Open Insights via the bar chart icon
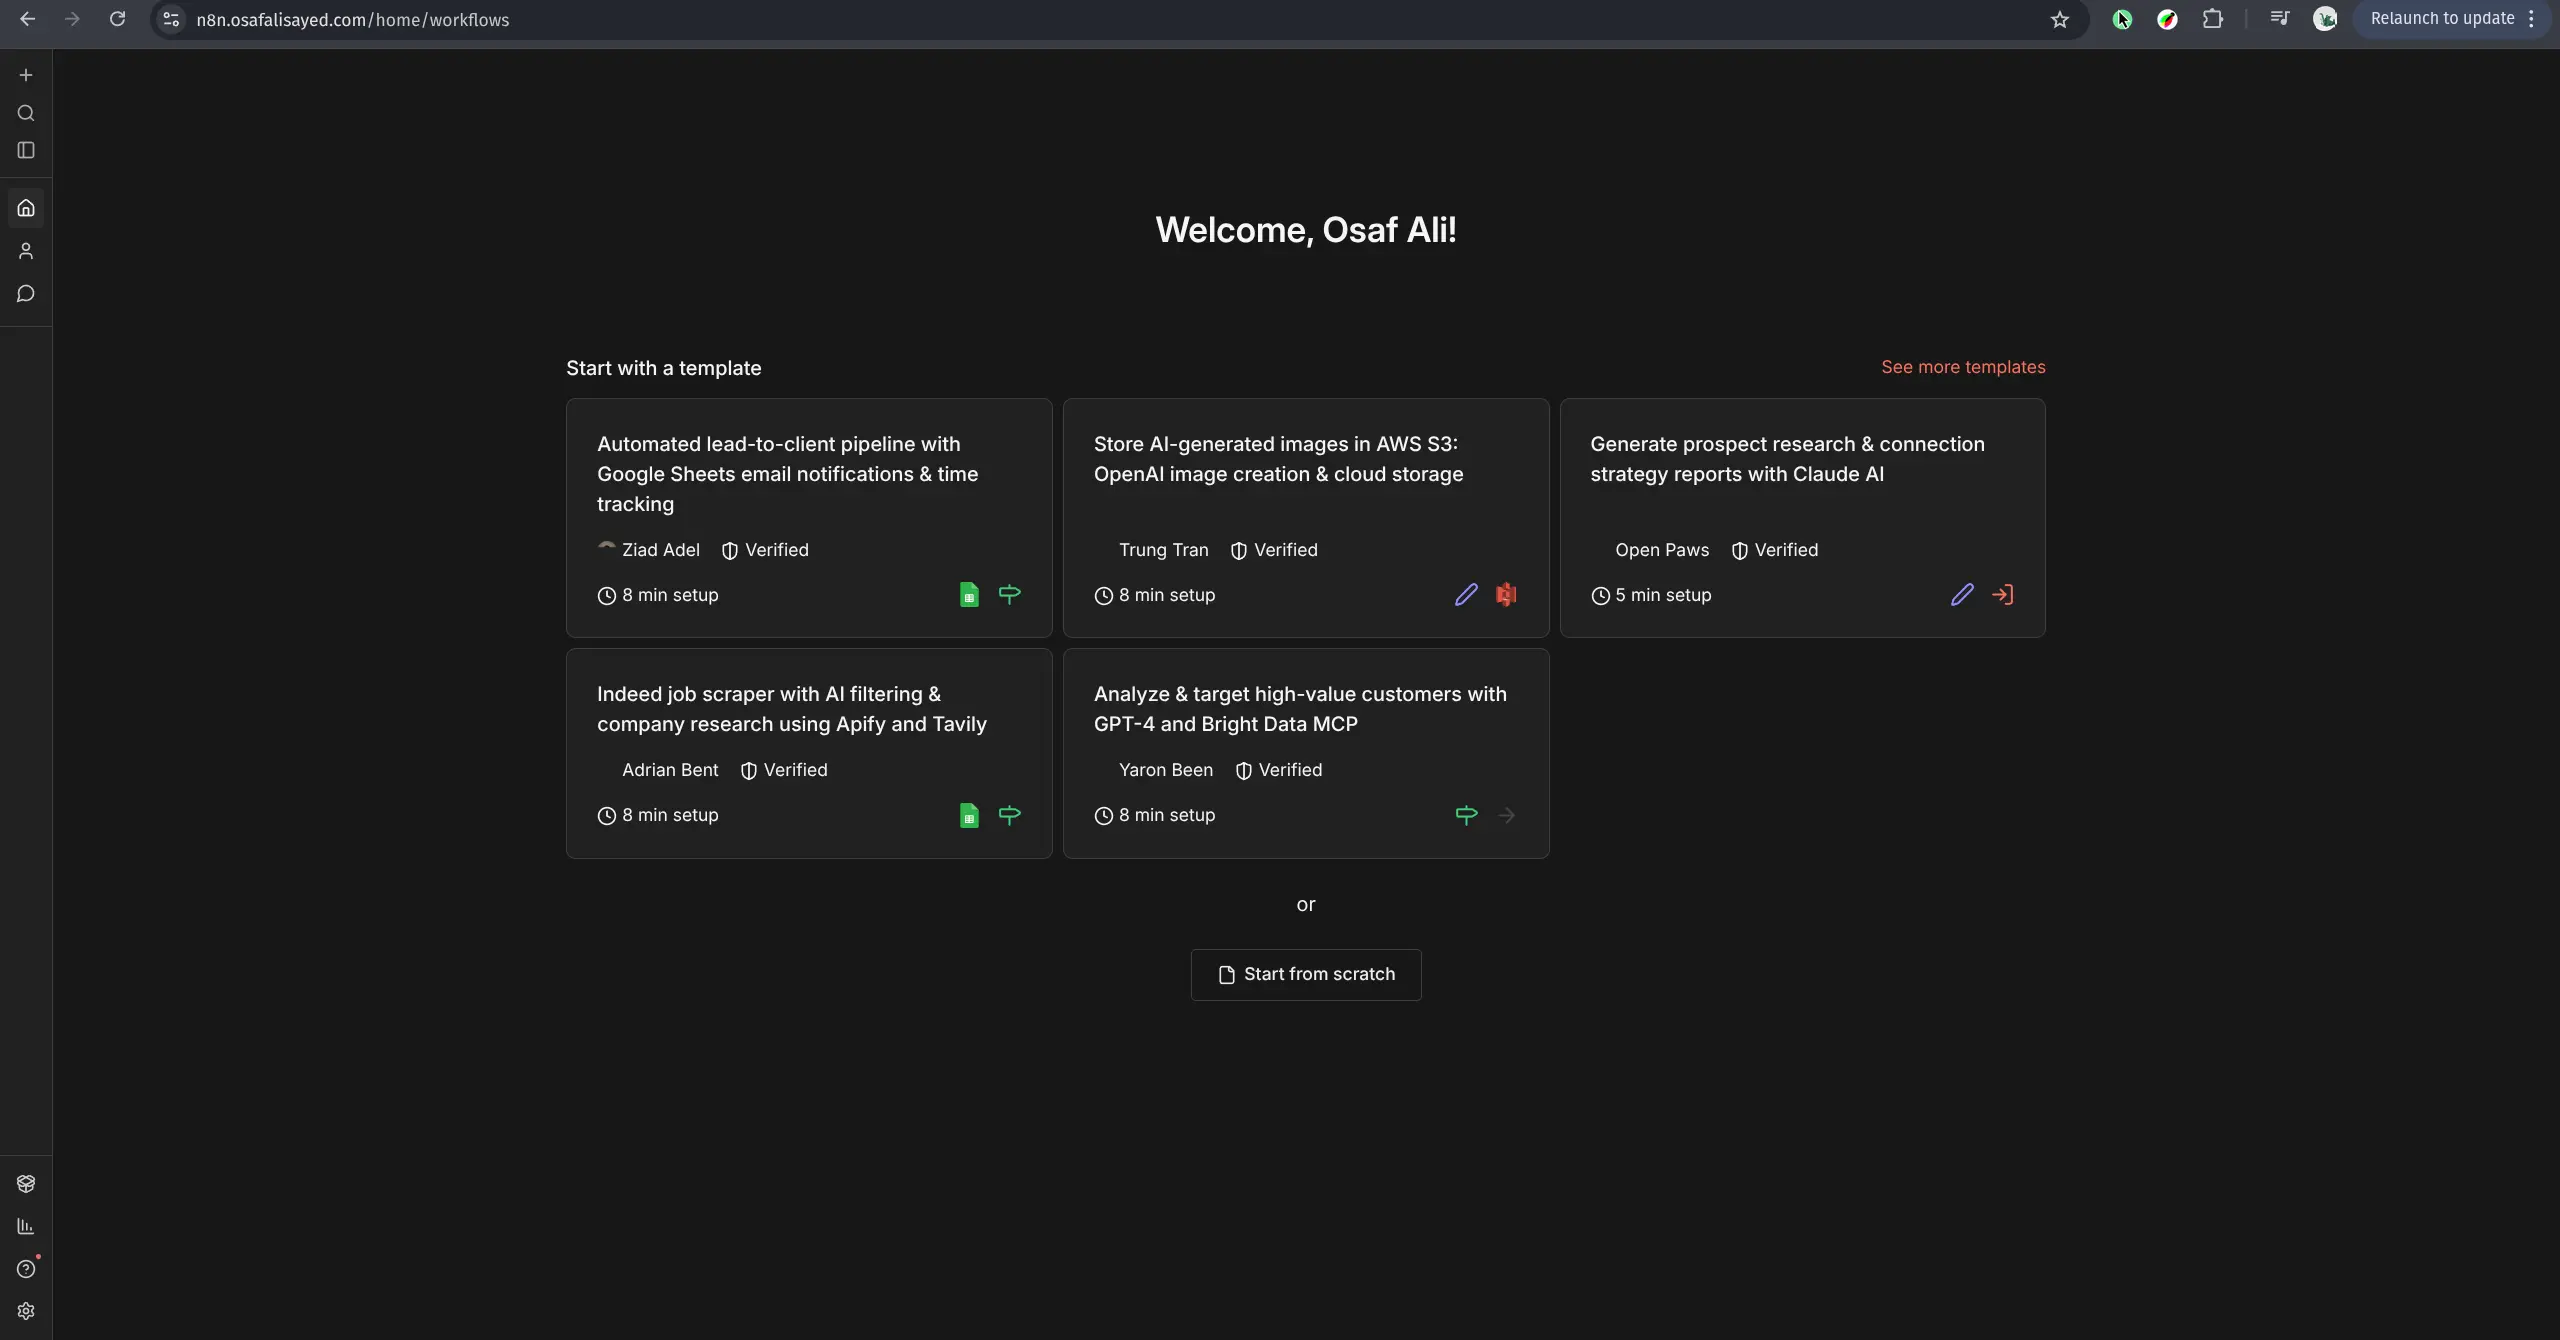Image resolution: width=2560 pixels, height=1340 pixels. coord(26,1226)
